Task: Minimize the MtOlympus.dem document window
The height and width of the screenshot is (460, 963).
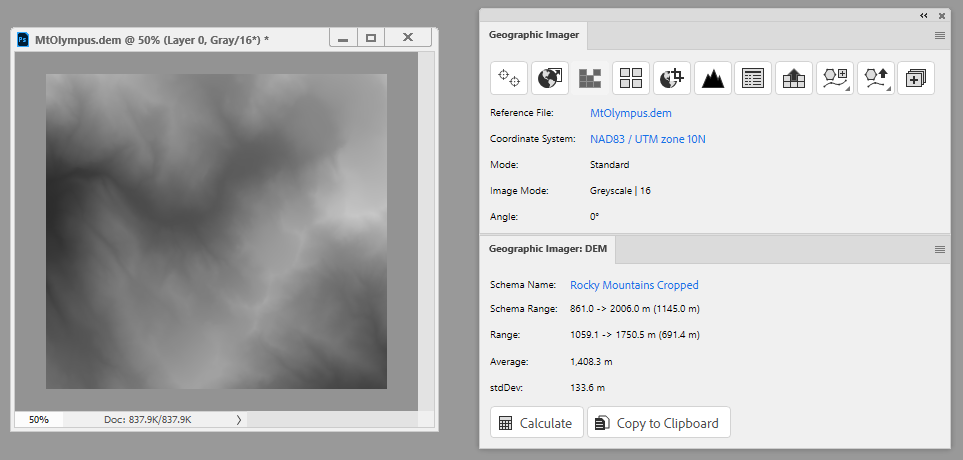Action: pyautogui.click(x=343, y=38)
